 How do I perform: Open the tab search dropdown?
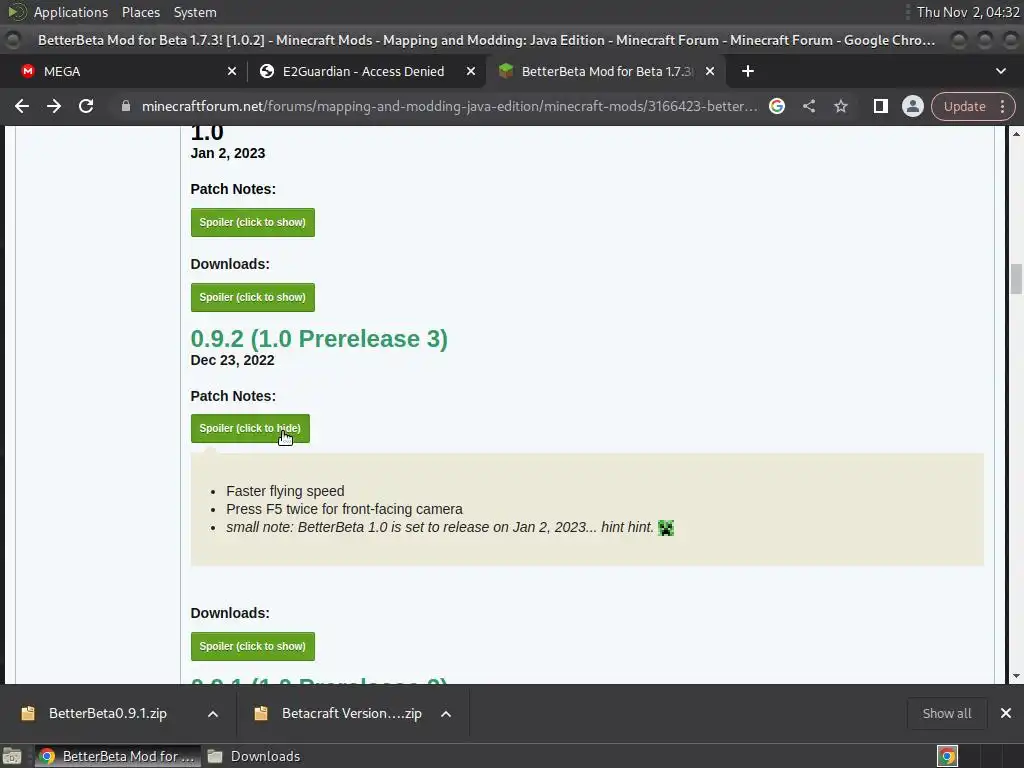point(1000,71)
